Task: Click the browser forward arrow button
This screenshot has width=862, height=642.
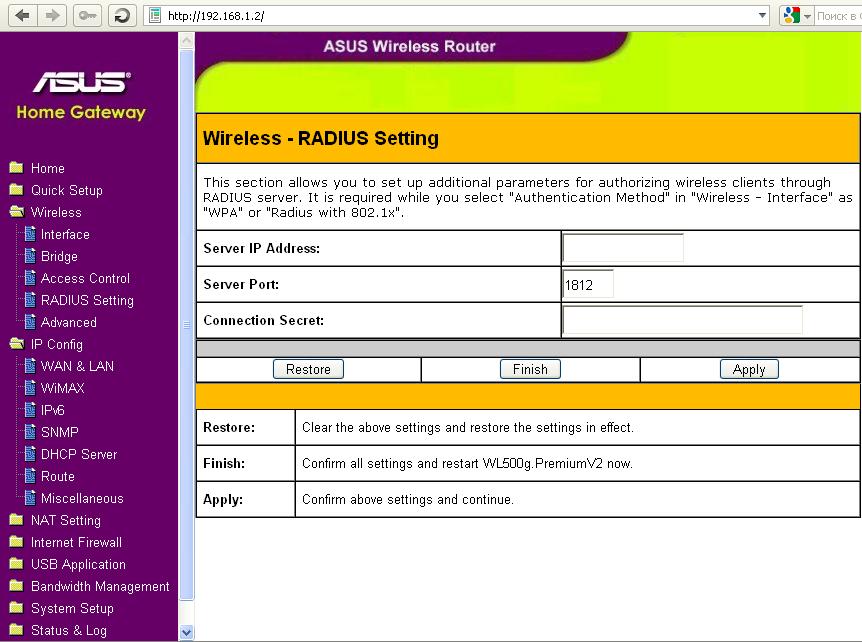Action: pyautogui.click(x=53, y=15)
